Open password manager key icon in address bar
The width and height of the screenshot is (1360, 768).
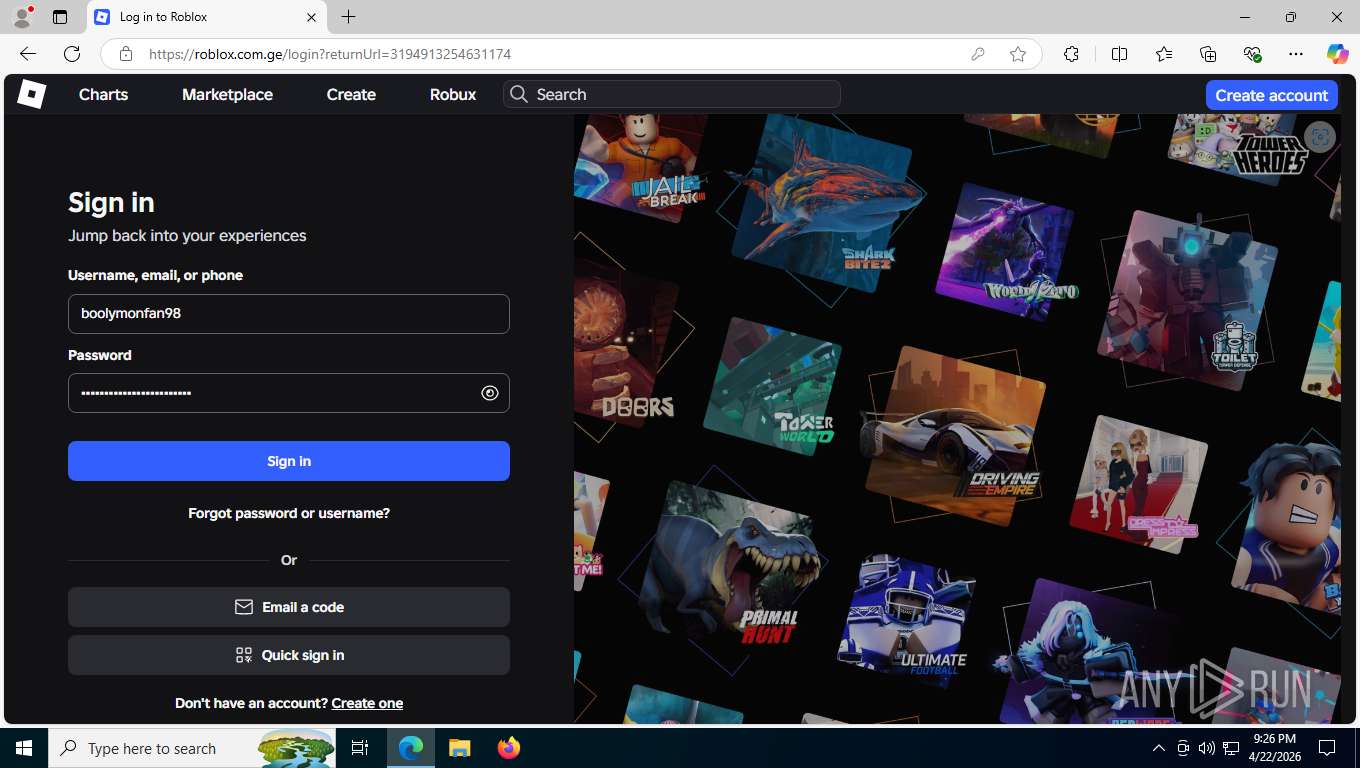(978, 54)
